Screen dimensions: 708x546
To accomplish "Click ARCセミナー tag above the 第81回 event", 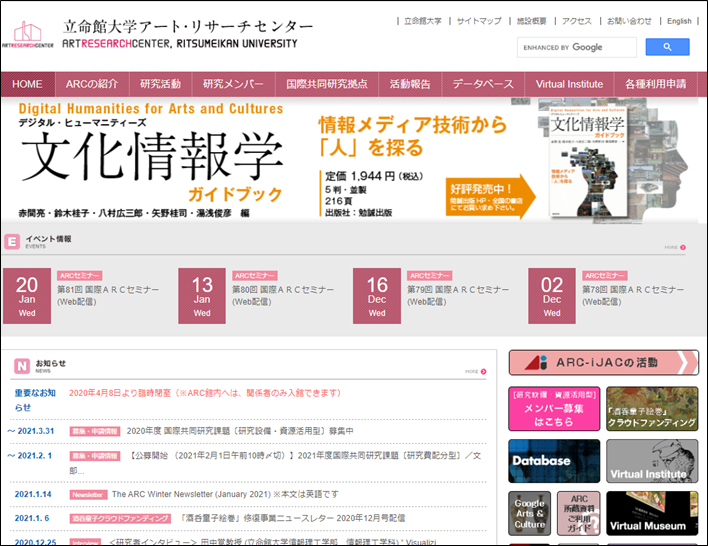I will click(79, 275).
